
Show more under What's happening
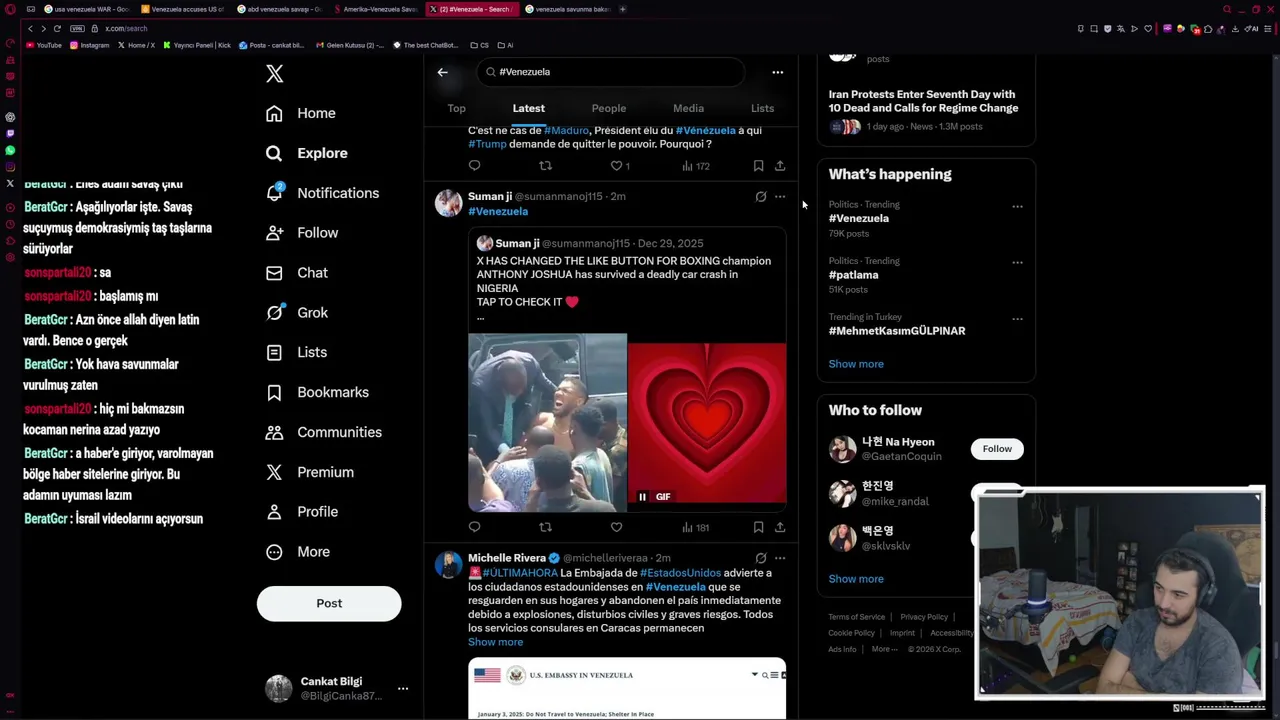856,364
